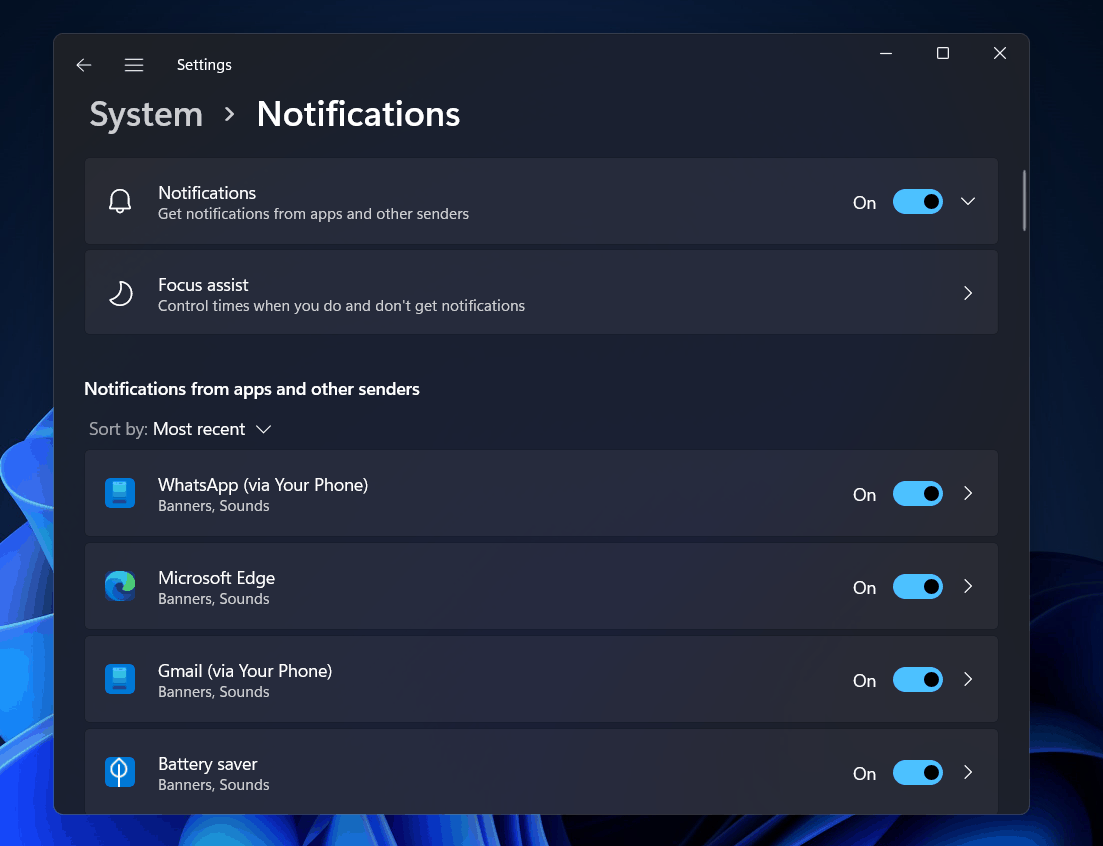Click the WhatsApp Your Phone app icon
This screenshot has height=846, width=1103.
120,493
